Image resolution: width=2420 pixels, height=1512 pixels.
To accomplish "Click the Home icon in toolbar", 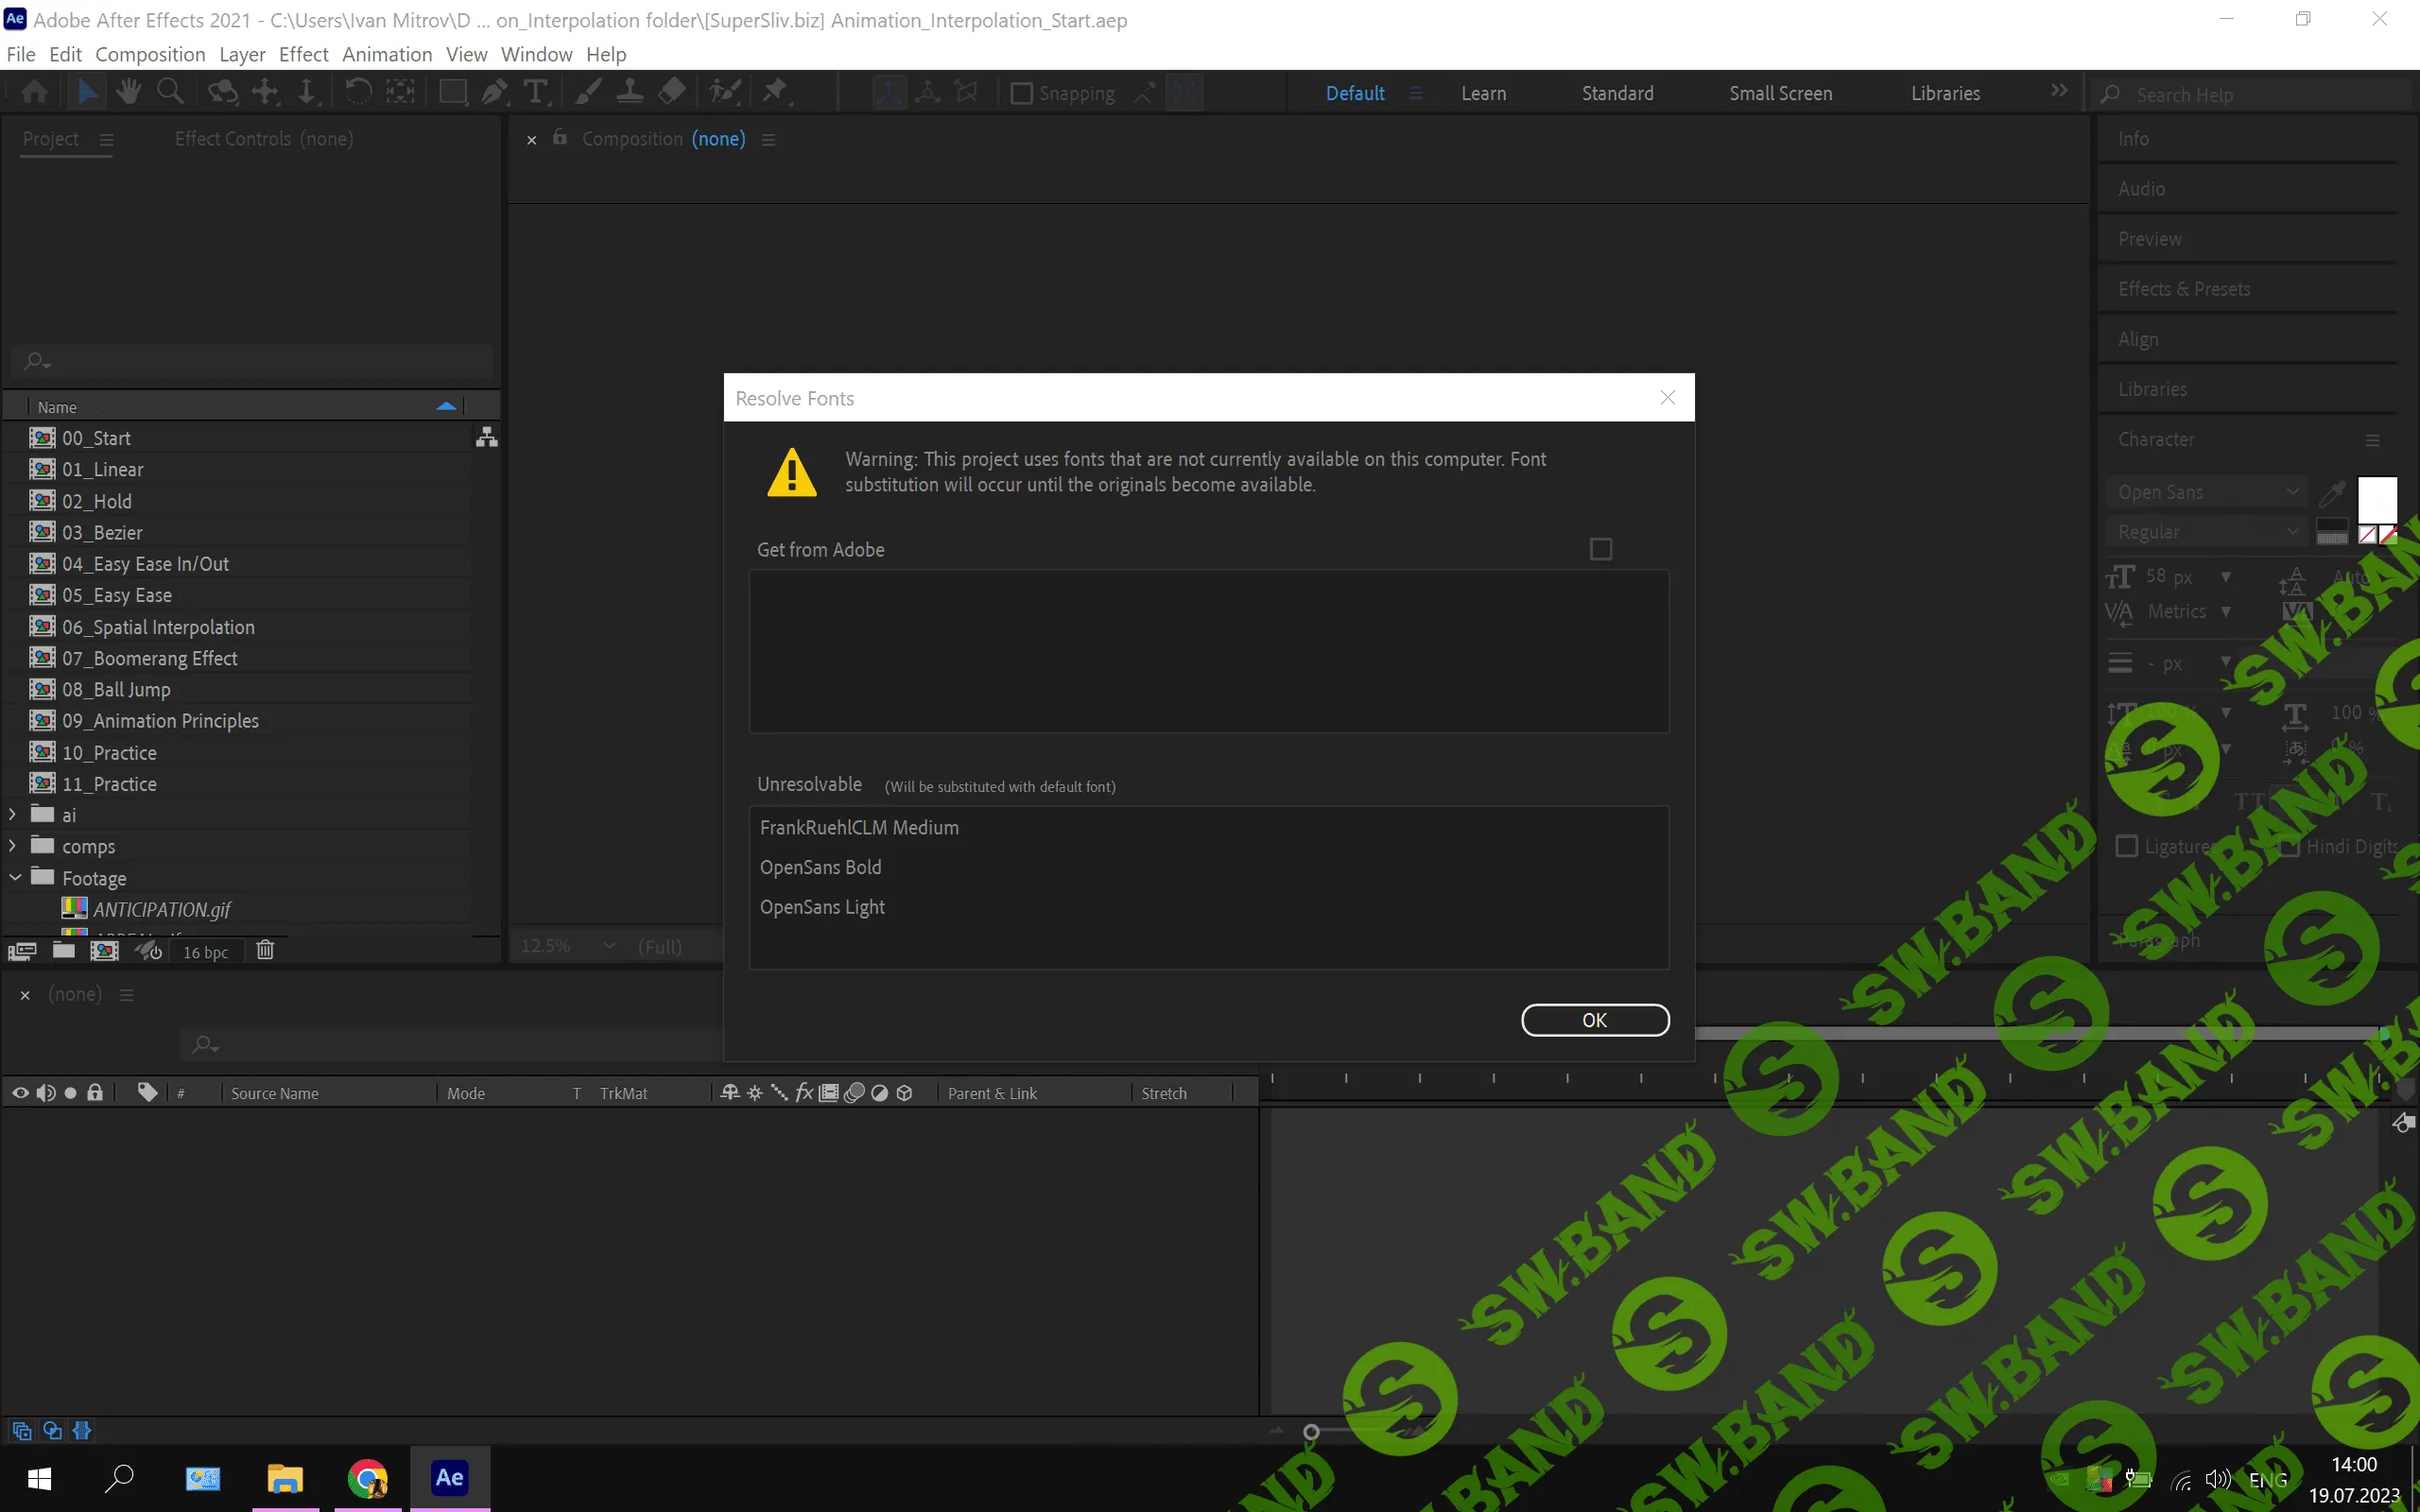I will (x=34, y=93).
